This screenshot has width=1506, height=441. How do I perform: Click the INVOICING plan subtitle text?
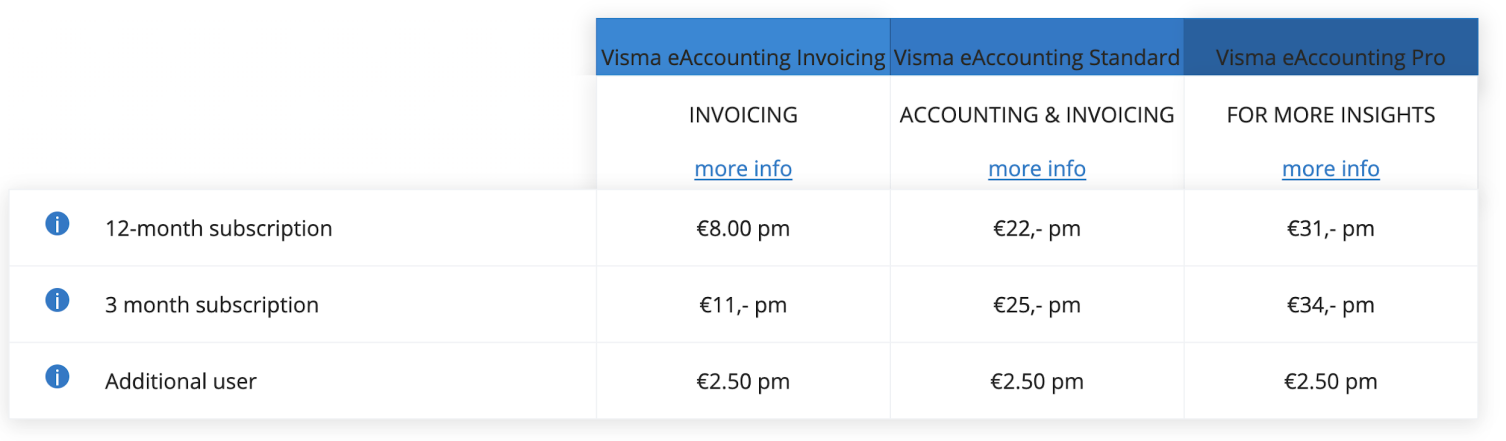tap(743, 115)
